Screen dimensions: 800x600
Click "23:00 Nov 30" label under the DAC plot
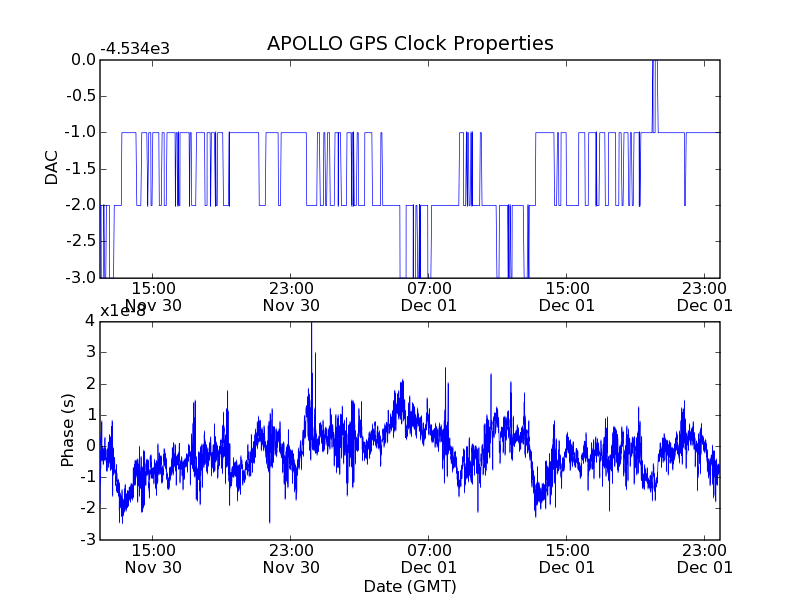pyautogui.click(x=291, y=297)
